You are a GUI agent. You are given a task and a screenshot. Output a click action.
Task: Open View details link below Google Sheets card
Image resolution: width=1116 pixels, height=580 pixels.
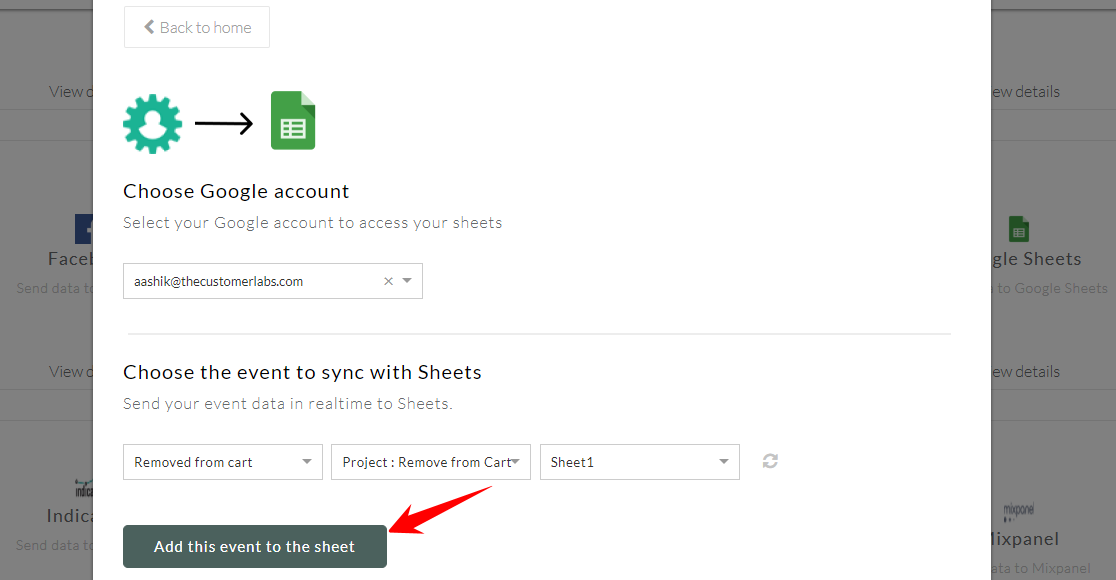point(1026,371)
